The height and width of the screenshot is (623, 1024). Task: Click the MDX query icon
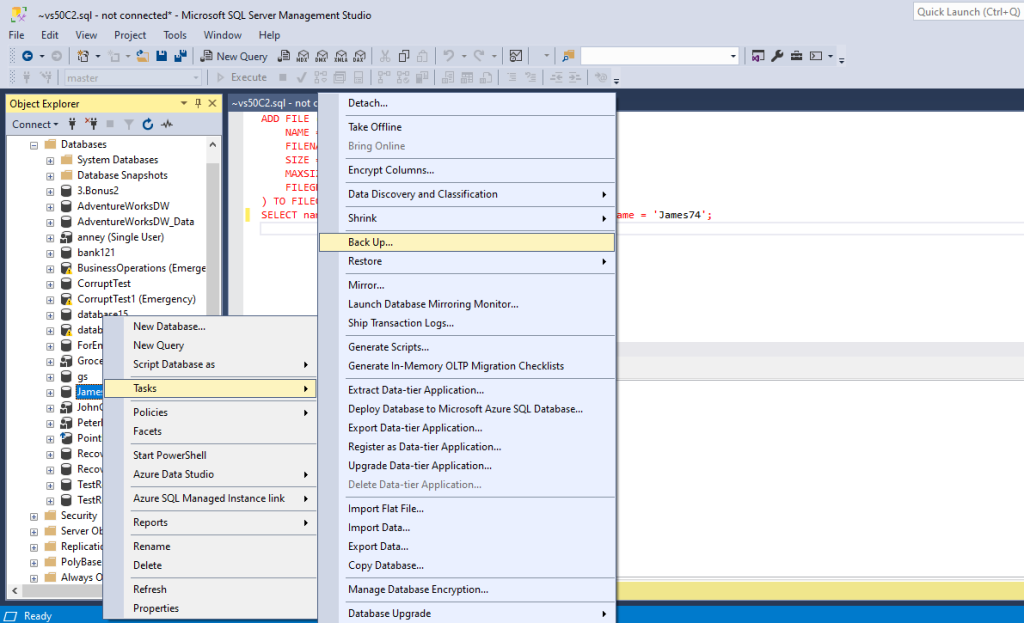coord(303,56)
